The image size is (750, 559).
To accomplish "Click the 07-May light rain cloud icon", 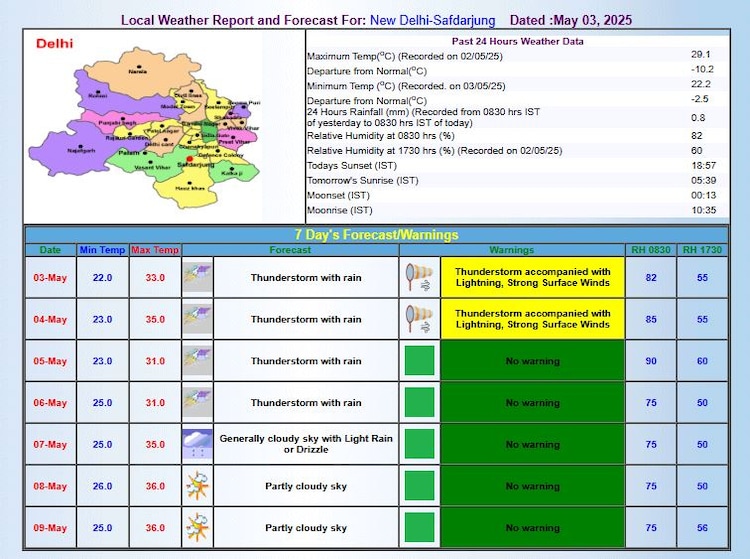I will 197,444.
